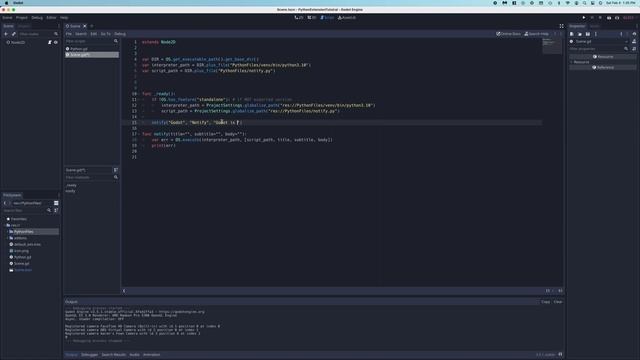Add a new scene tab
This screenshot has width=640, height=360.
pyautogui.click(x=91, y=26)
